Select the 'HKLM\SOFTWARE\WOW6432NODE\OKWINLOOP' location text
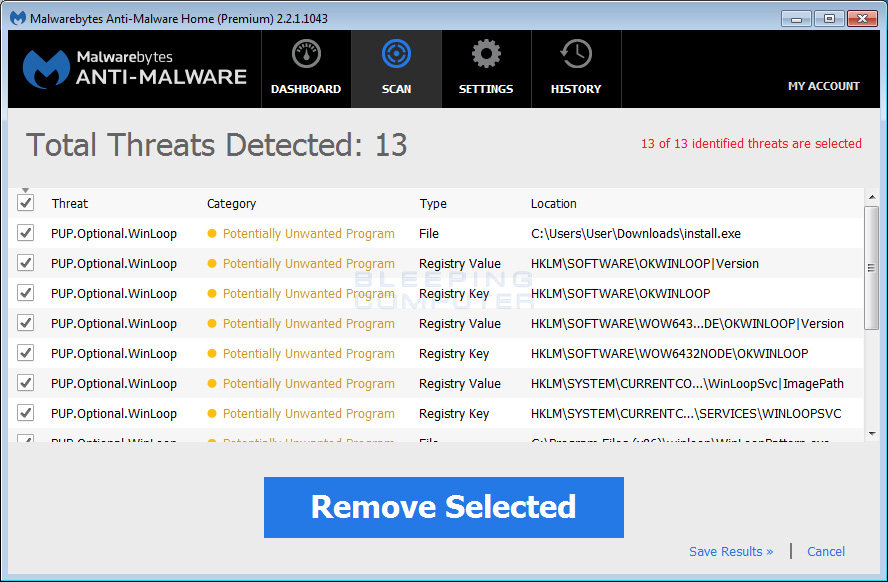Image resolution: width=888 pixels, height=582 pixels. (x=669, y=353)
